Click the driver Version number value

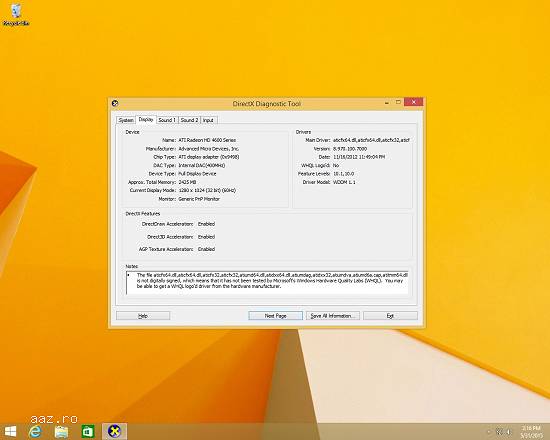[x=350, y=148]
